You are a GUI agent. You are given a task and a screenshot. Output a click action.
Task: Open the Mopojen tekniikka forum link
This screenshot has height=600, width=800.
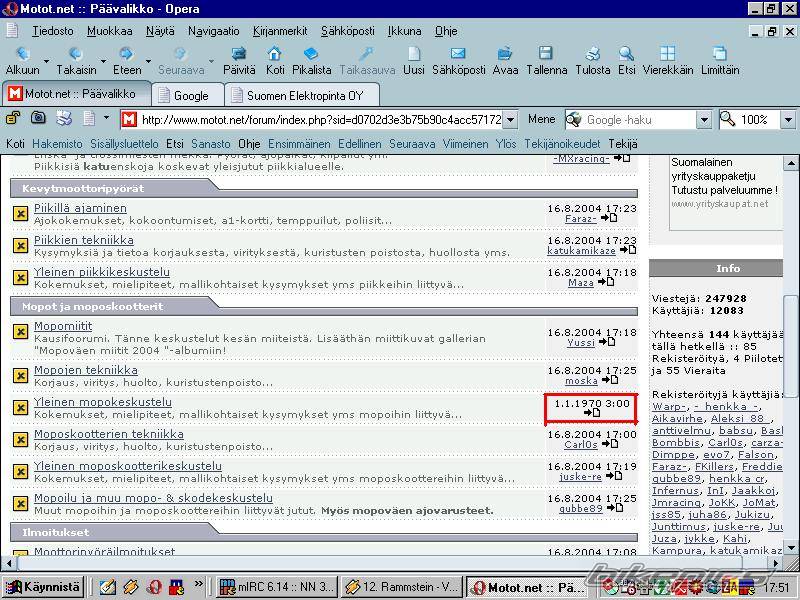coord(86,370)
